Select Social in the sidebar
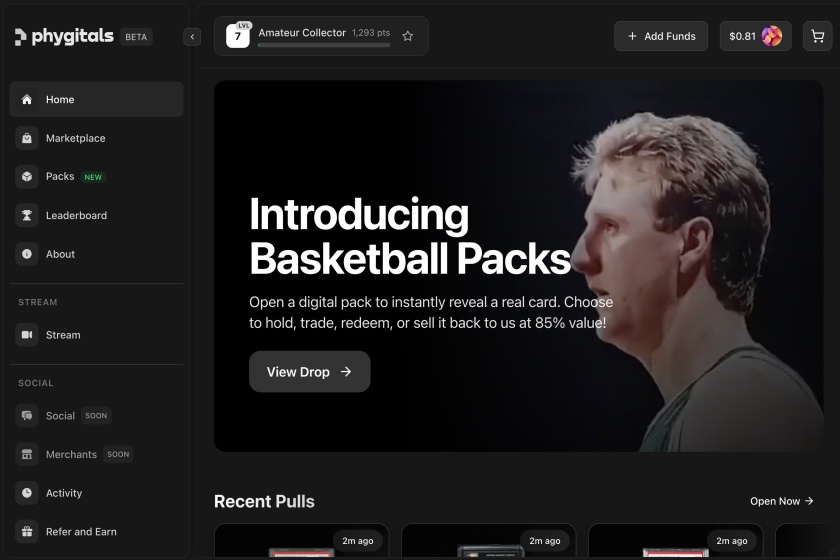 pos(60,416)
